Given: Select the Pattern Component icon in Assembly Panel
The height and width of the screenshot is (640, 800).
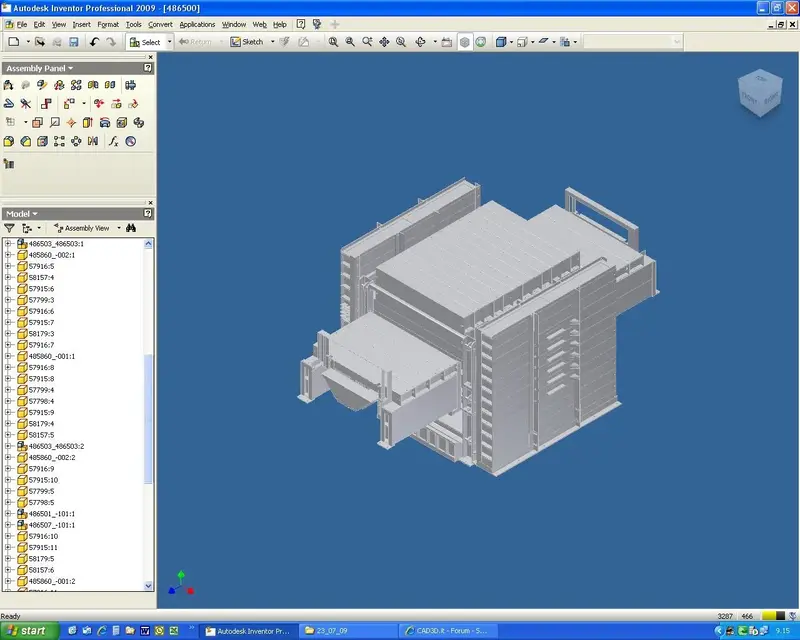Looking at the screenshot, I should click(x=76, y=85).
